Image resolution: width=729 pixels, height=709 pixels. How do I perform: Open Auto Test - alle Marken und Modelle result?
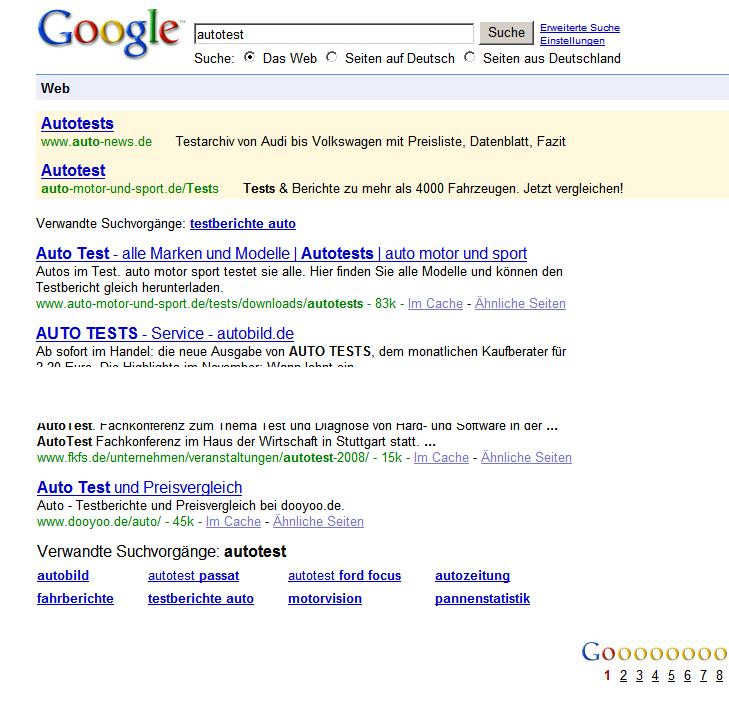[x=281, y=253]
